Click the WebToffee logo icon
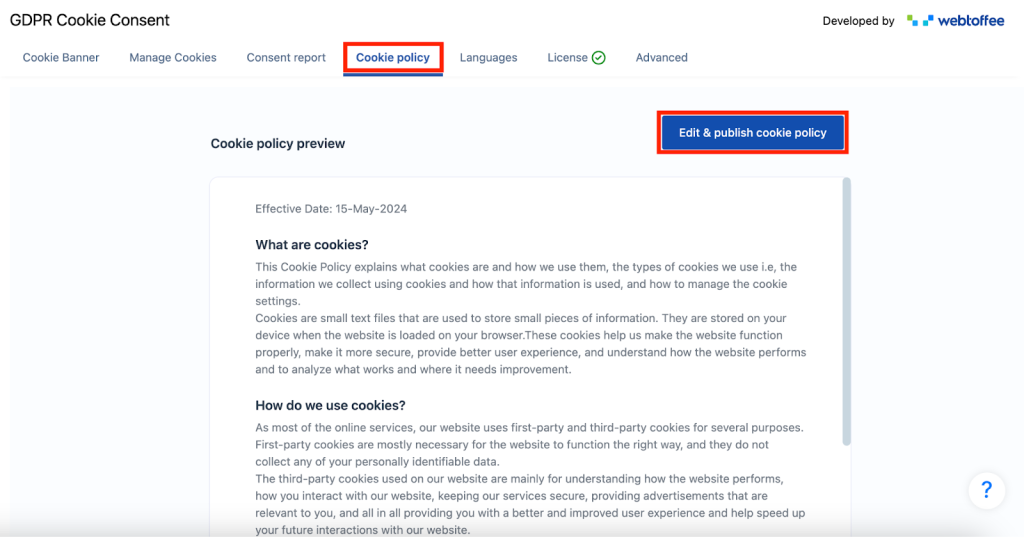This screenshot has width=1024, height=537. tap(919, 20)
